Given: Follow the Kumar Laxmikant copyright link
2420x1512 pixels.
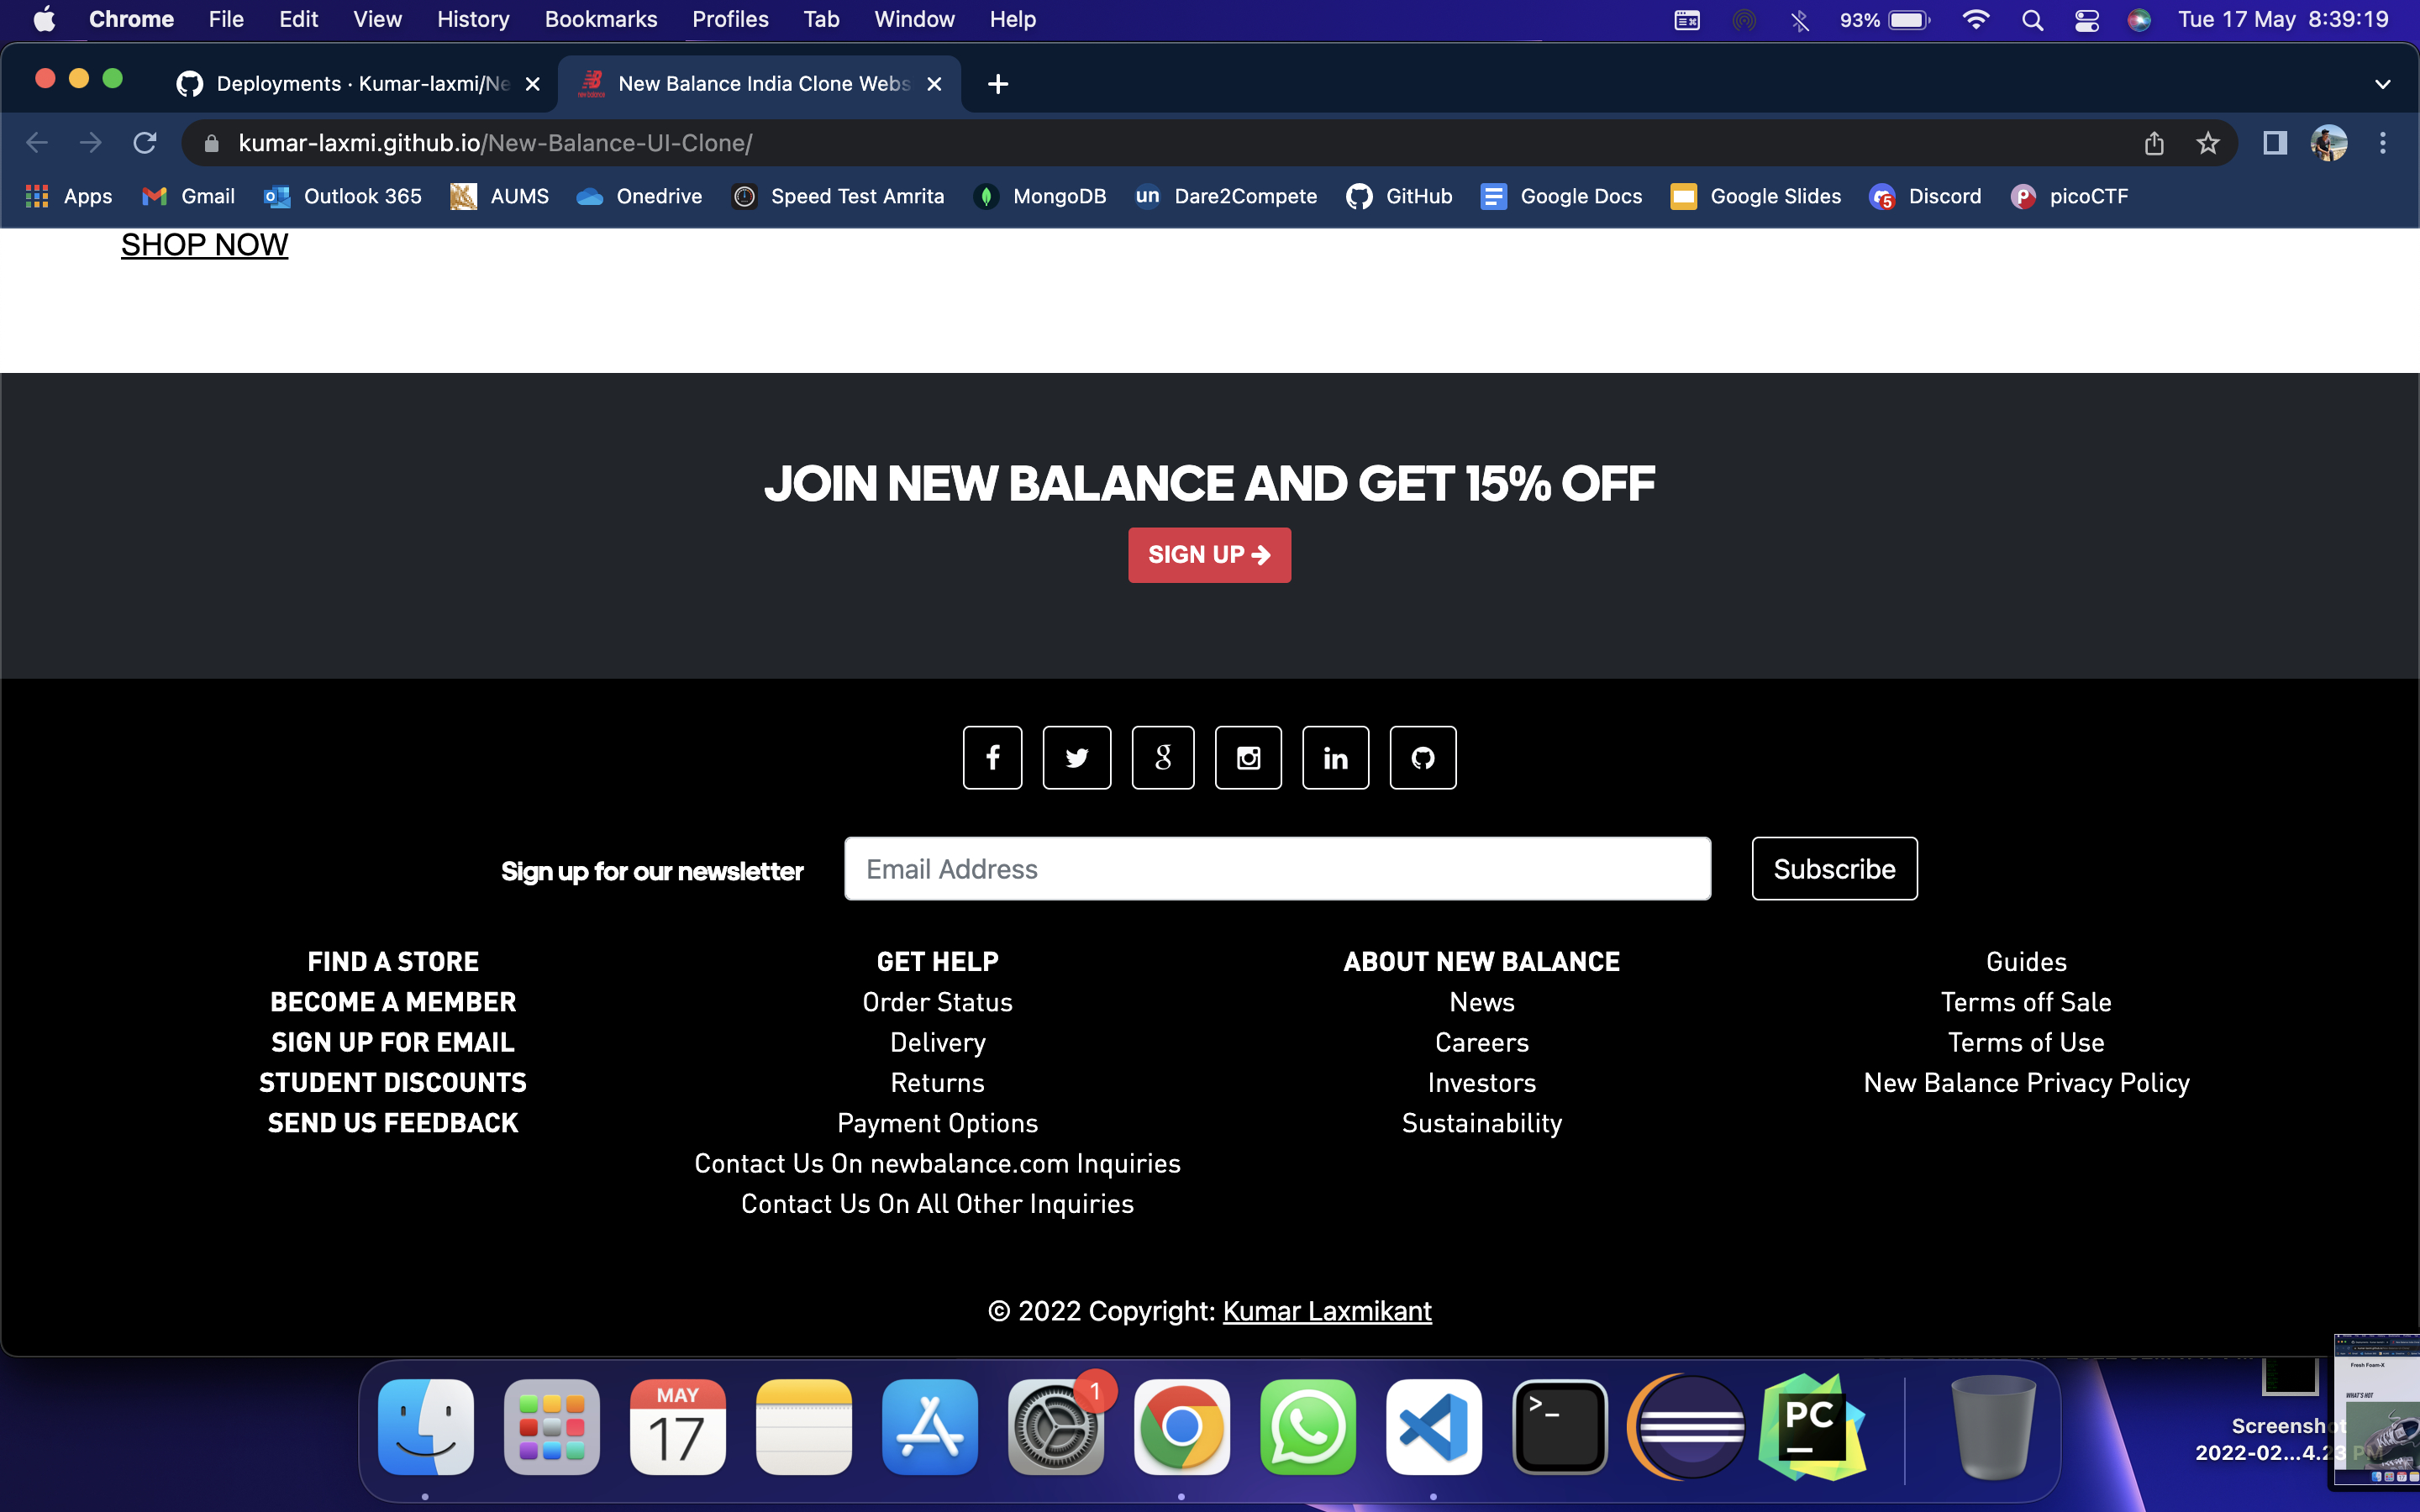Looking at the screenshot, I should point(1326,1311).
